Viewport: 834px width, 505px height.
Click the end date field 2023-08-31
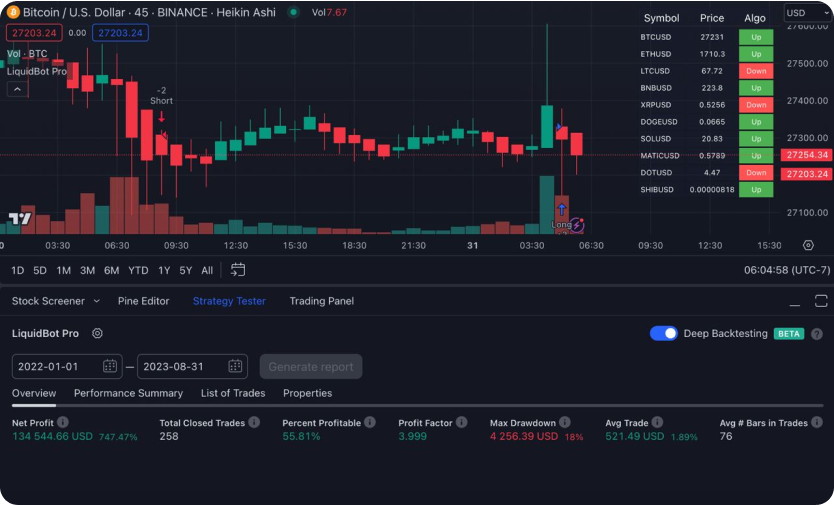point(193,367)
